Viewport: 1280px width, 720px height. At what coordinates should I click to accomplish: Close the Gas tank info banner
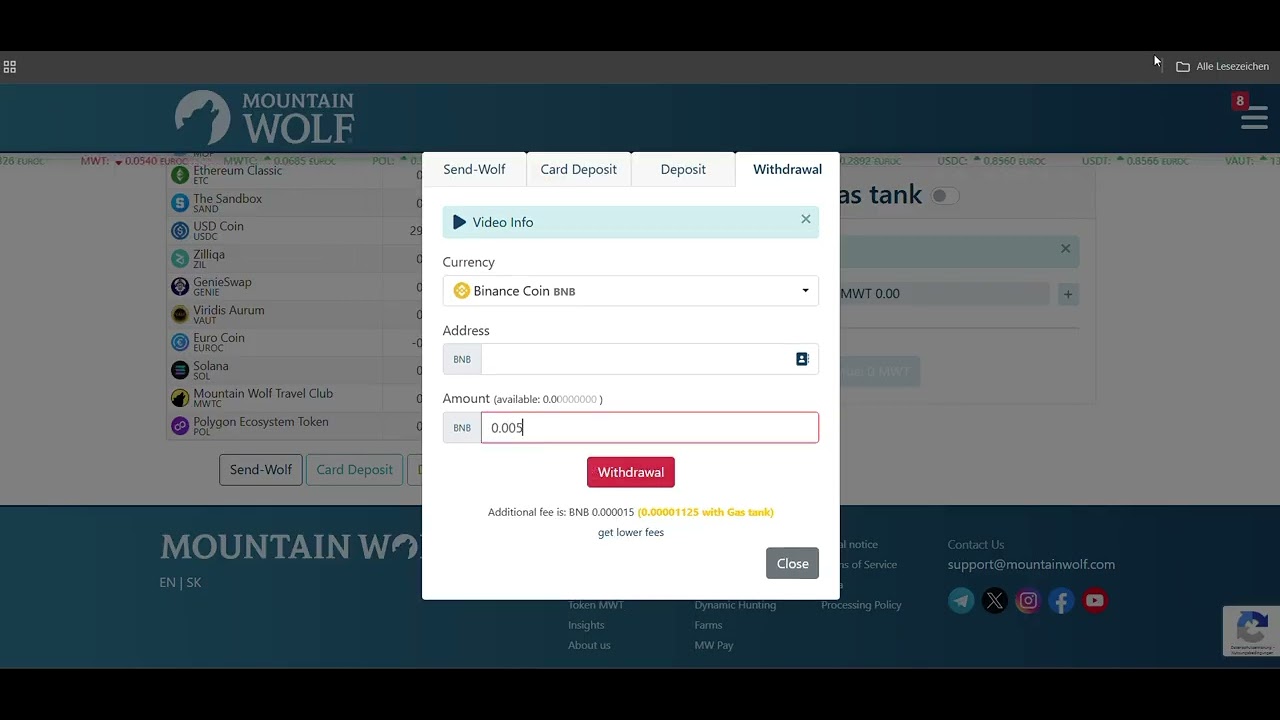pyautogui.click(x=1065, y=249)
